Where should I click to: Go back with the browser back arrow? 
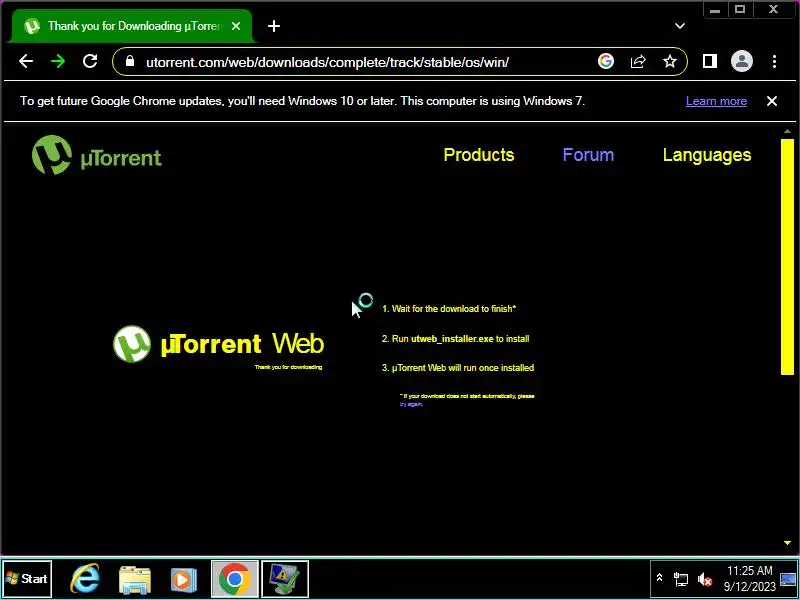(26, 62)
